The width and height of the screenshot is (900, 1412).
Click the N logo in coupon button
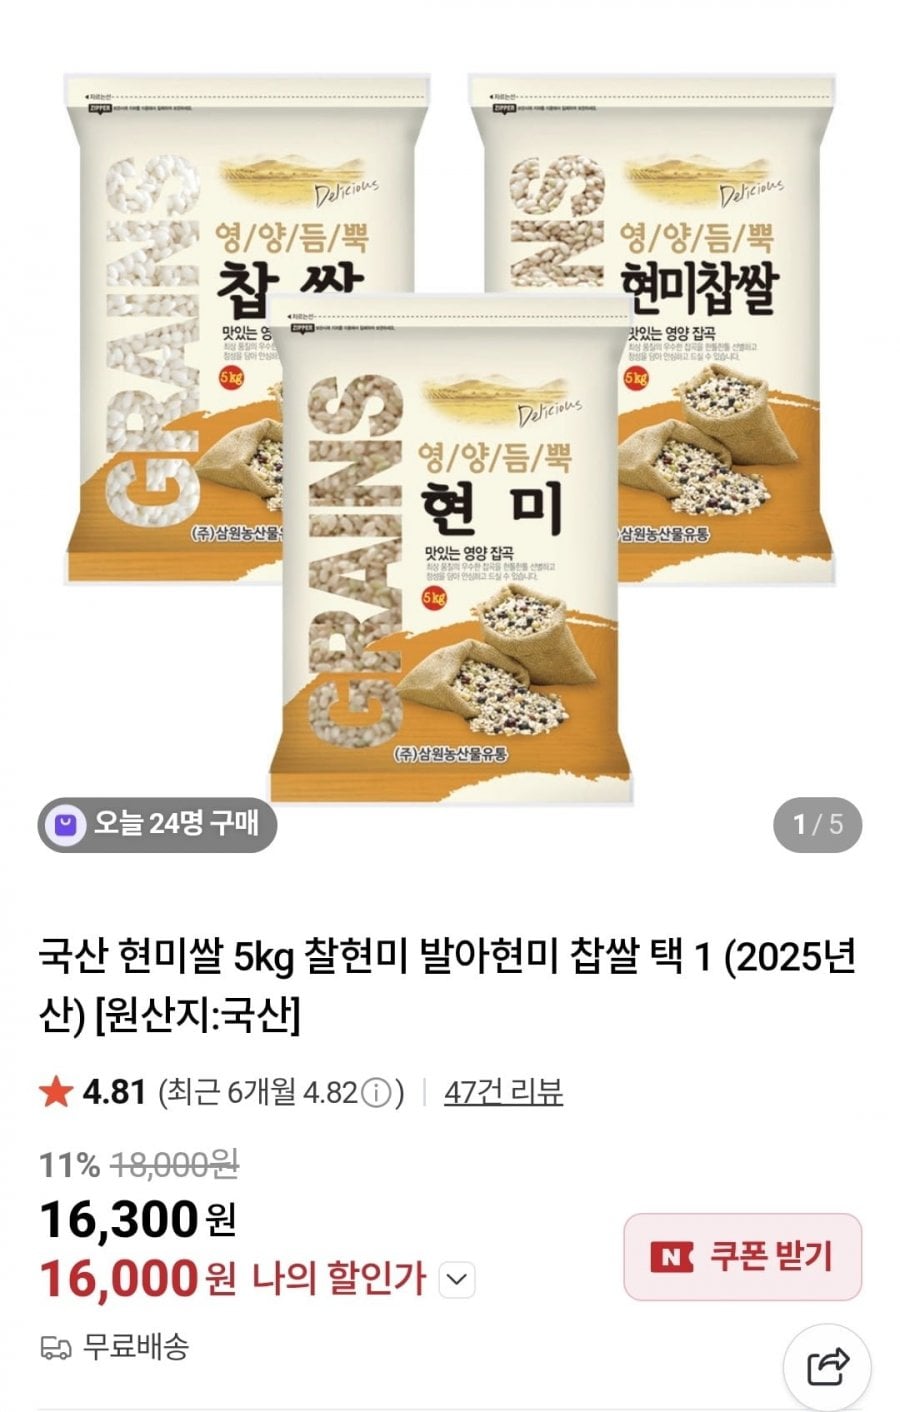[671, 1257]
